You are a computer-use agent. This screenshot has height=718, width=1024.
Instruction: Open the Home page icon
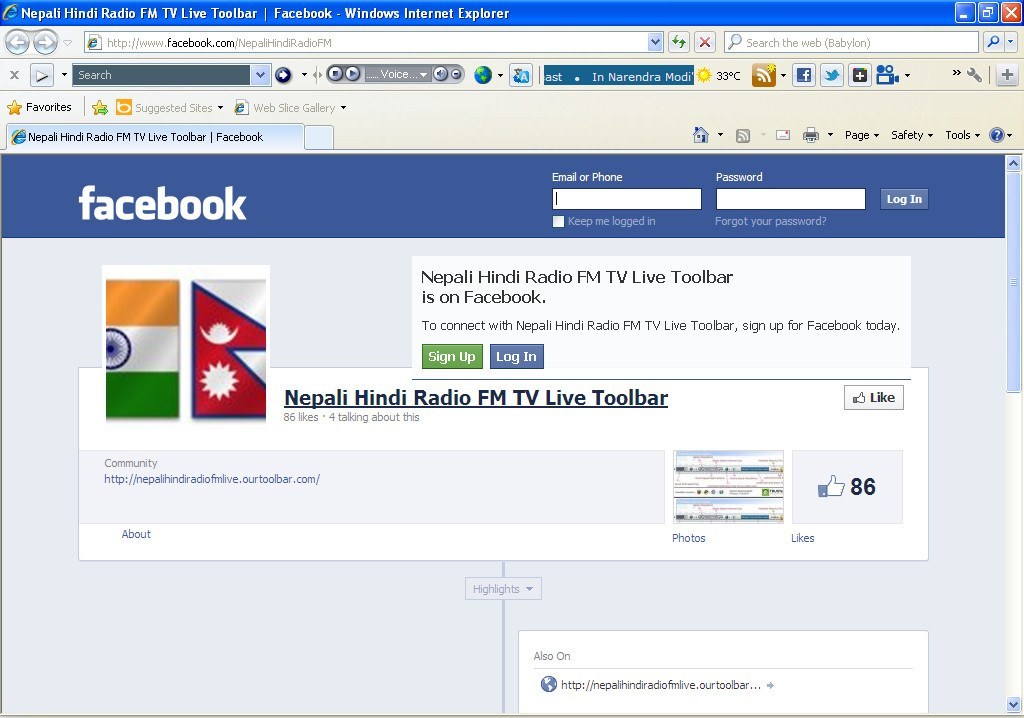click(700, 134)
